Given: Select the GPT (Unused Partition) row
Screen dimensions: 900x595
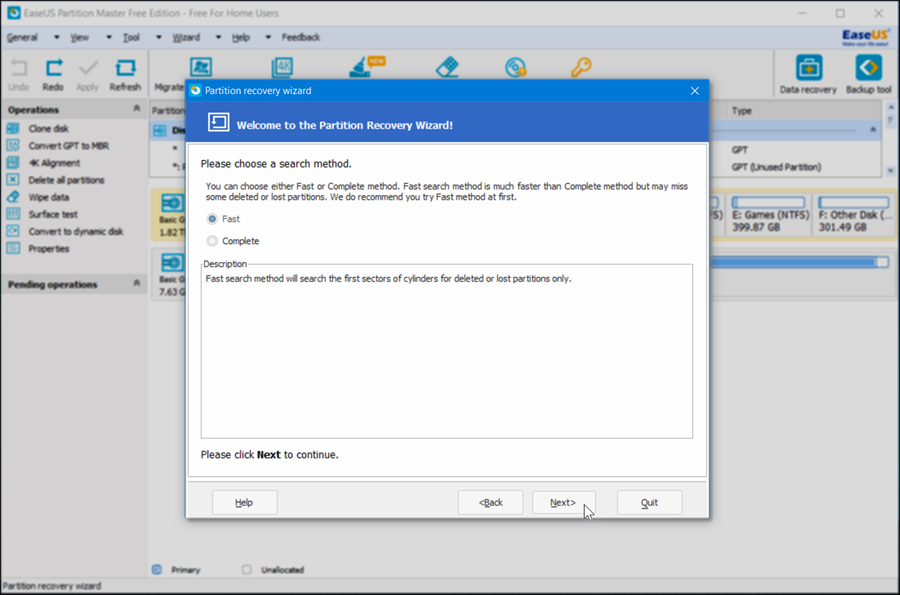Looking at the screenshot, I should click(x=776, y=167).
